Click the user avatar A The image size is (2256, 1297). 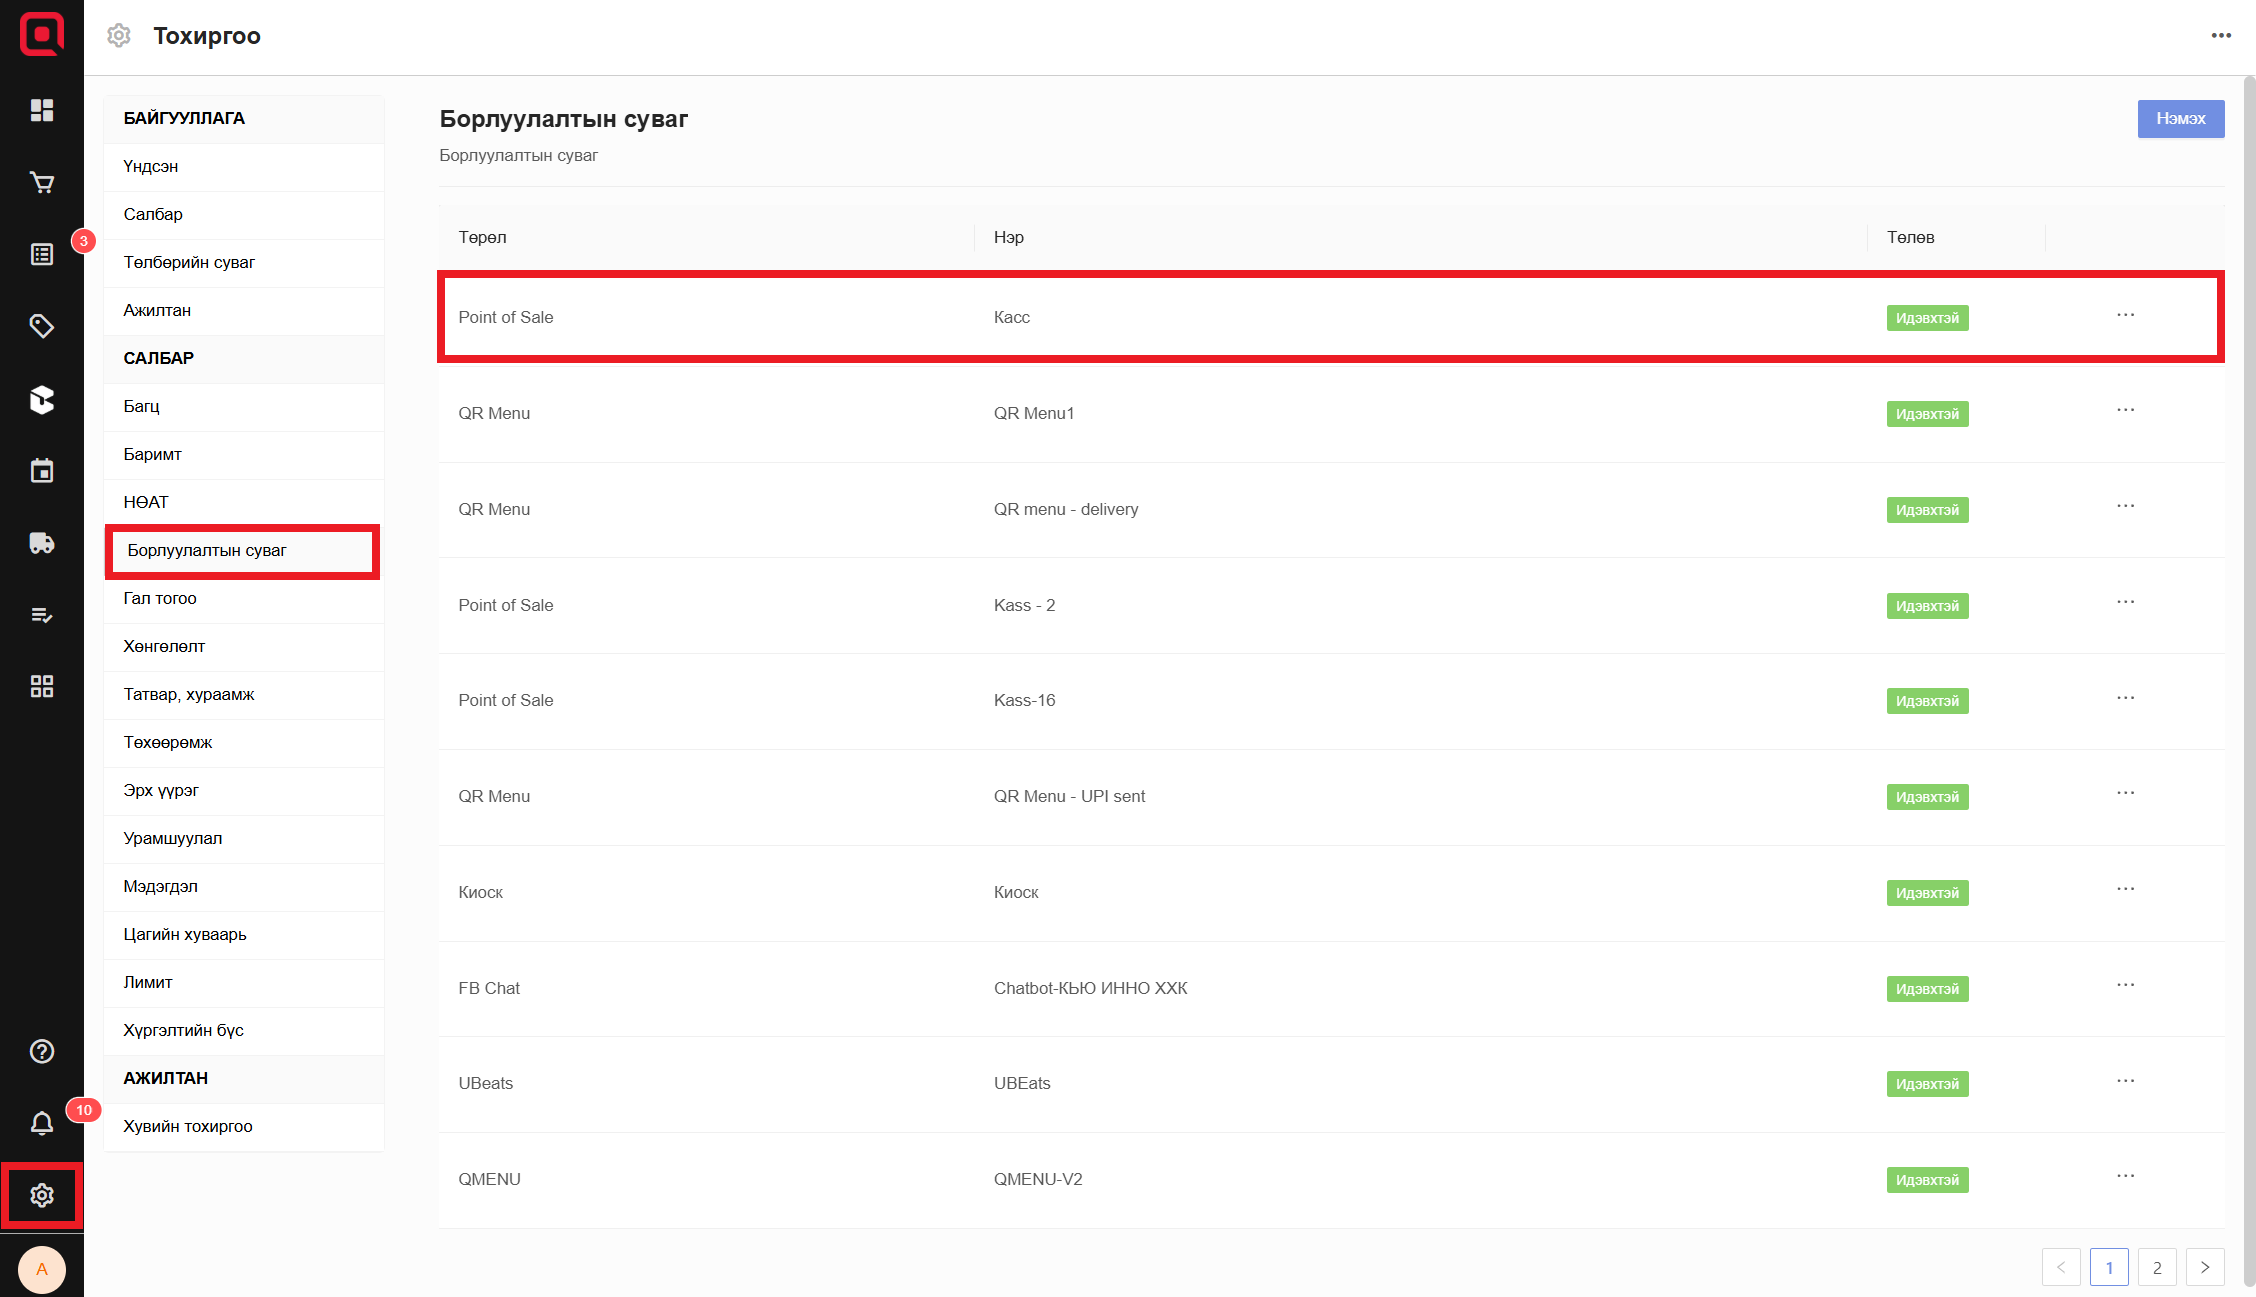tap(41, 1269)
